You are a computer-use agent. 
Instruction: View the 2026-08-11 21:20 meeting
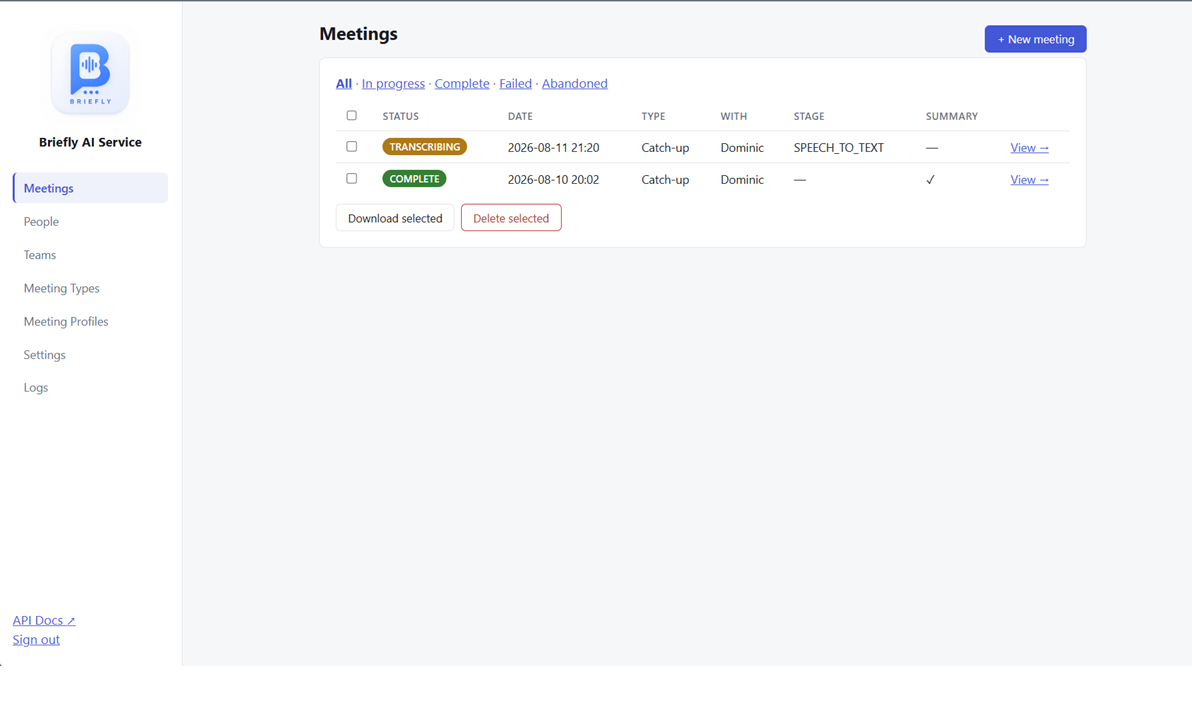point(1029,147)
